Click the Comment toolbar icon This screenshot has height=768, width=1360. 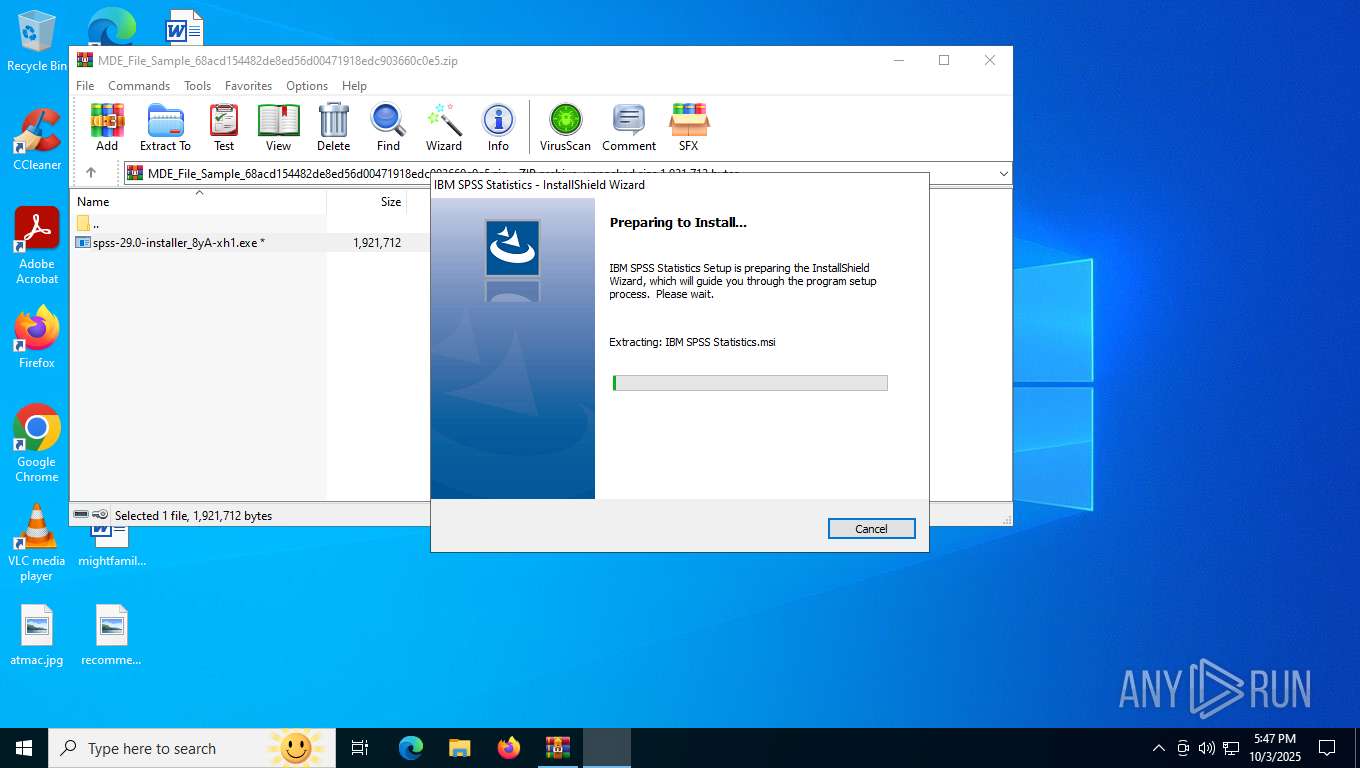629,127
